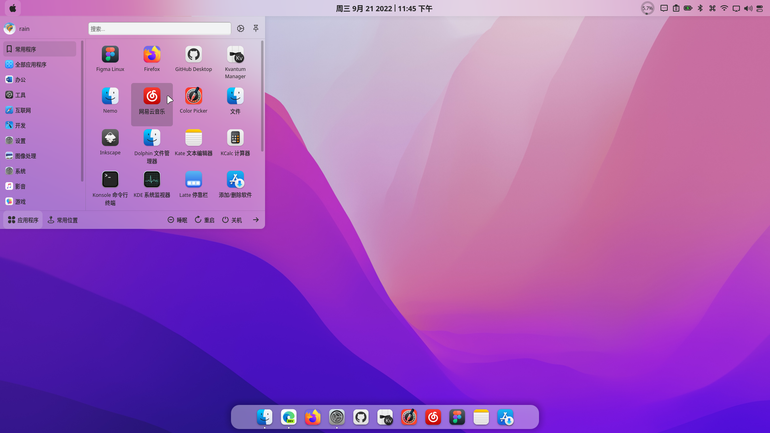
Task: Open the 5.7% usage monitor widget
Action: [x=648, y=8]
